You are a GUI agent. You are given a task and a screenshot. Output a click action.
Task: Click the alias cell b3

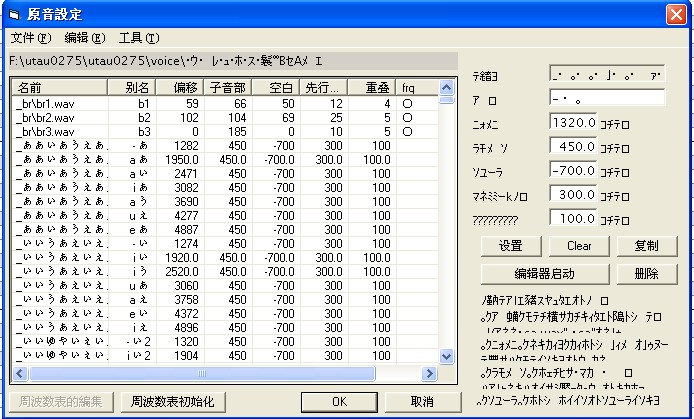(144, 132)
